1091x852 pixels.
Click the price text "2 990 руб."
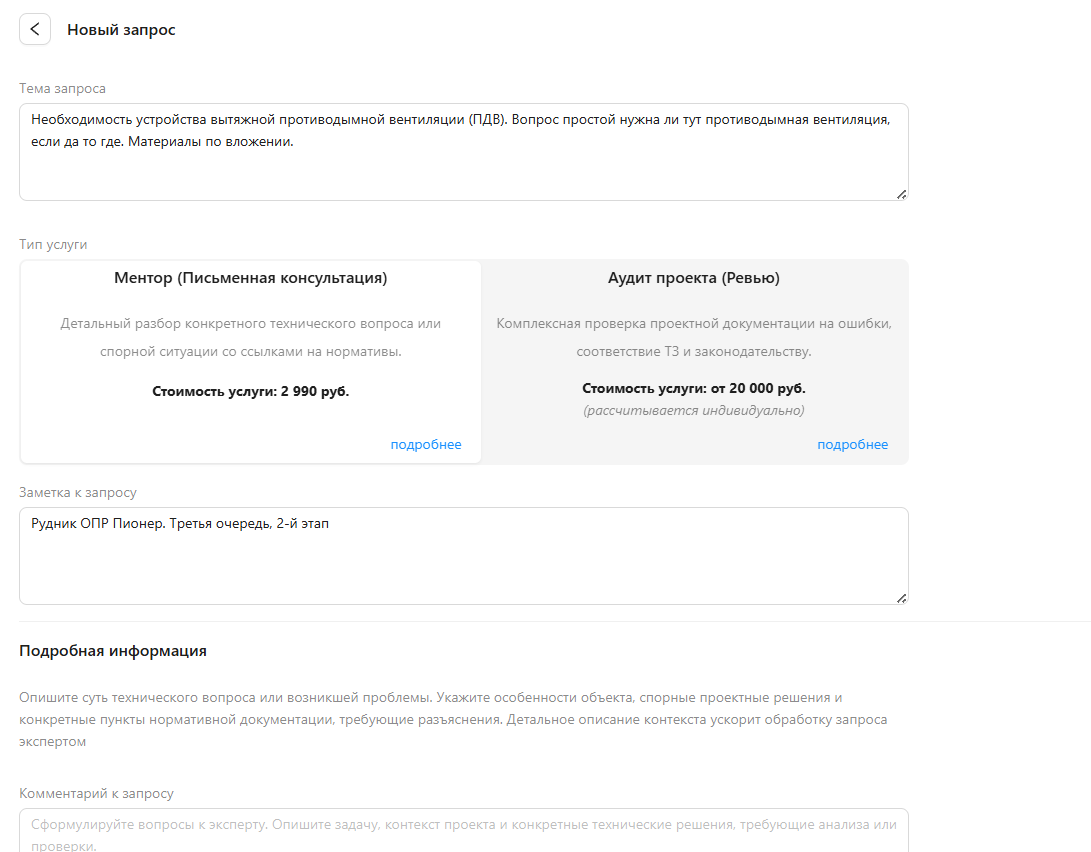(314, 391)
